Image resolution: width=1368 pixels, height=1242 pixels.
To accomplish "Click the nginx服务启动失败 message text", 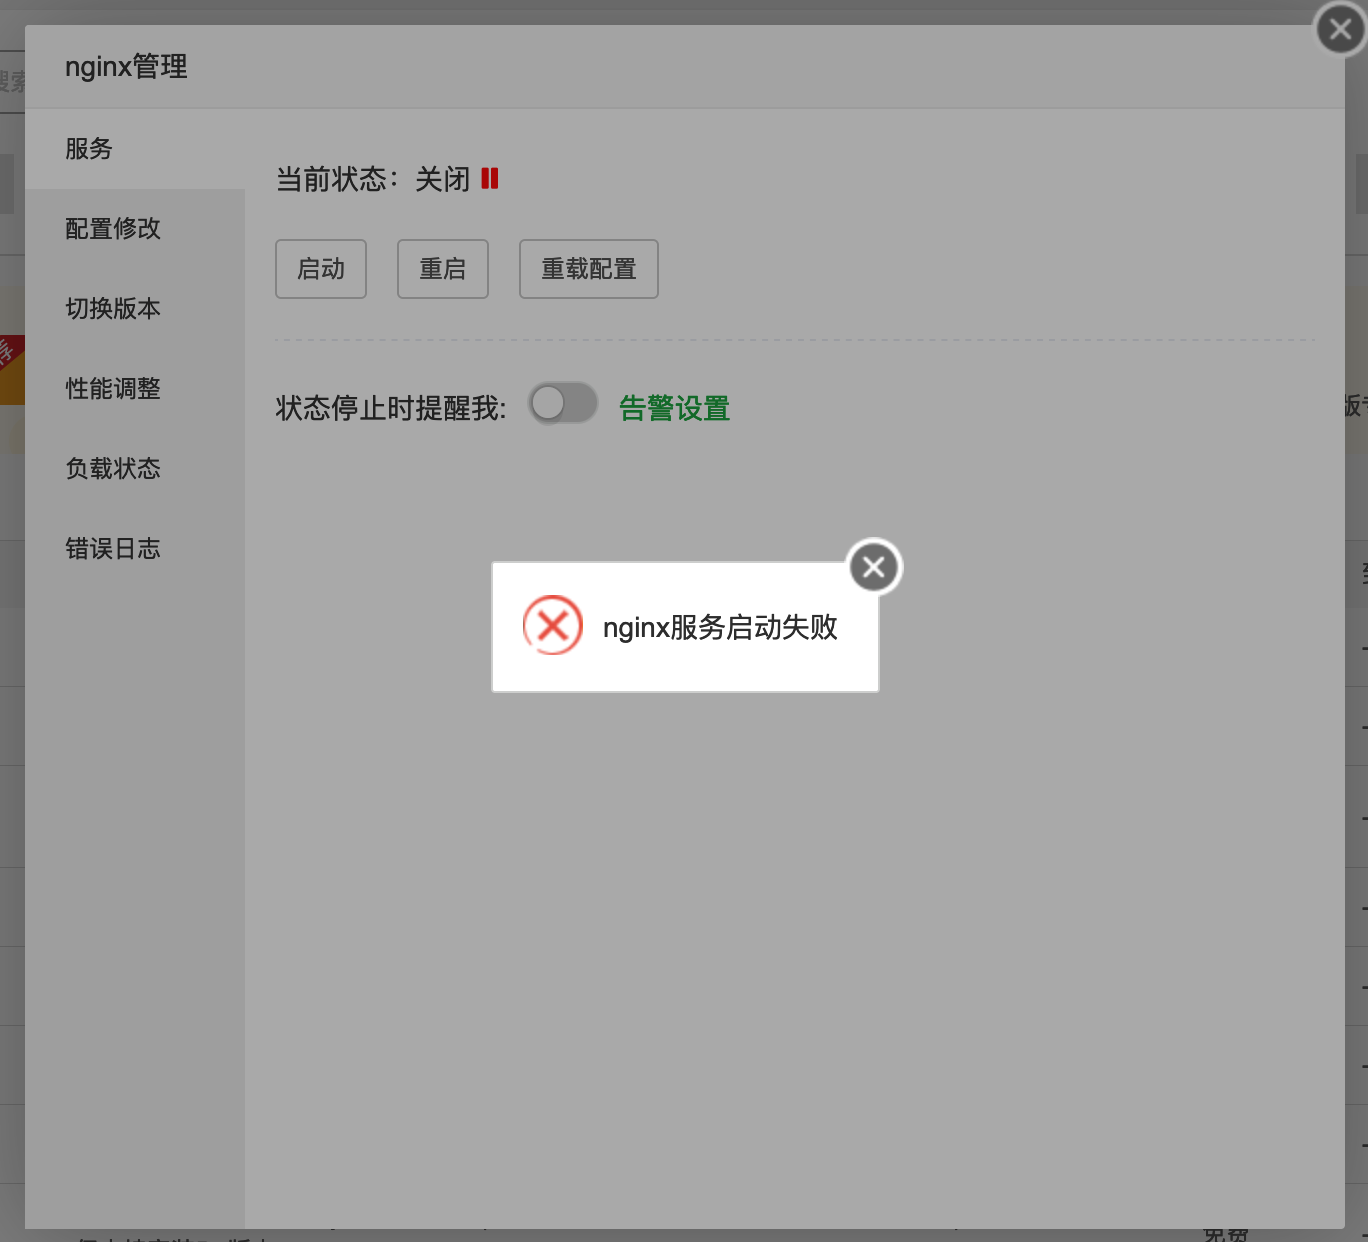I will coord(720,627).
